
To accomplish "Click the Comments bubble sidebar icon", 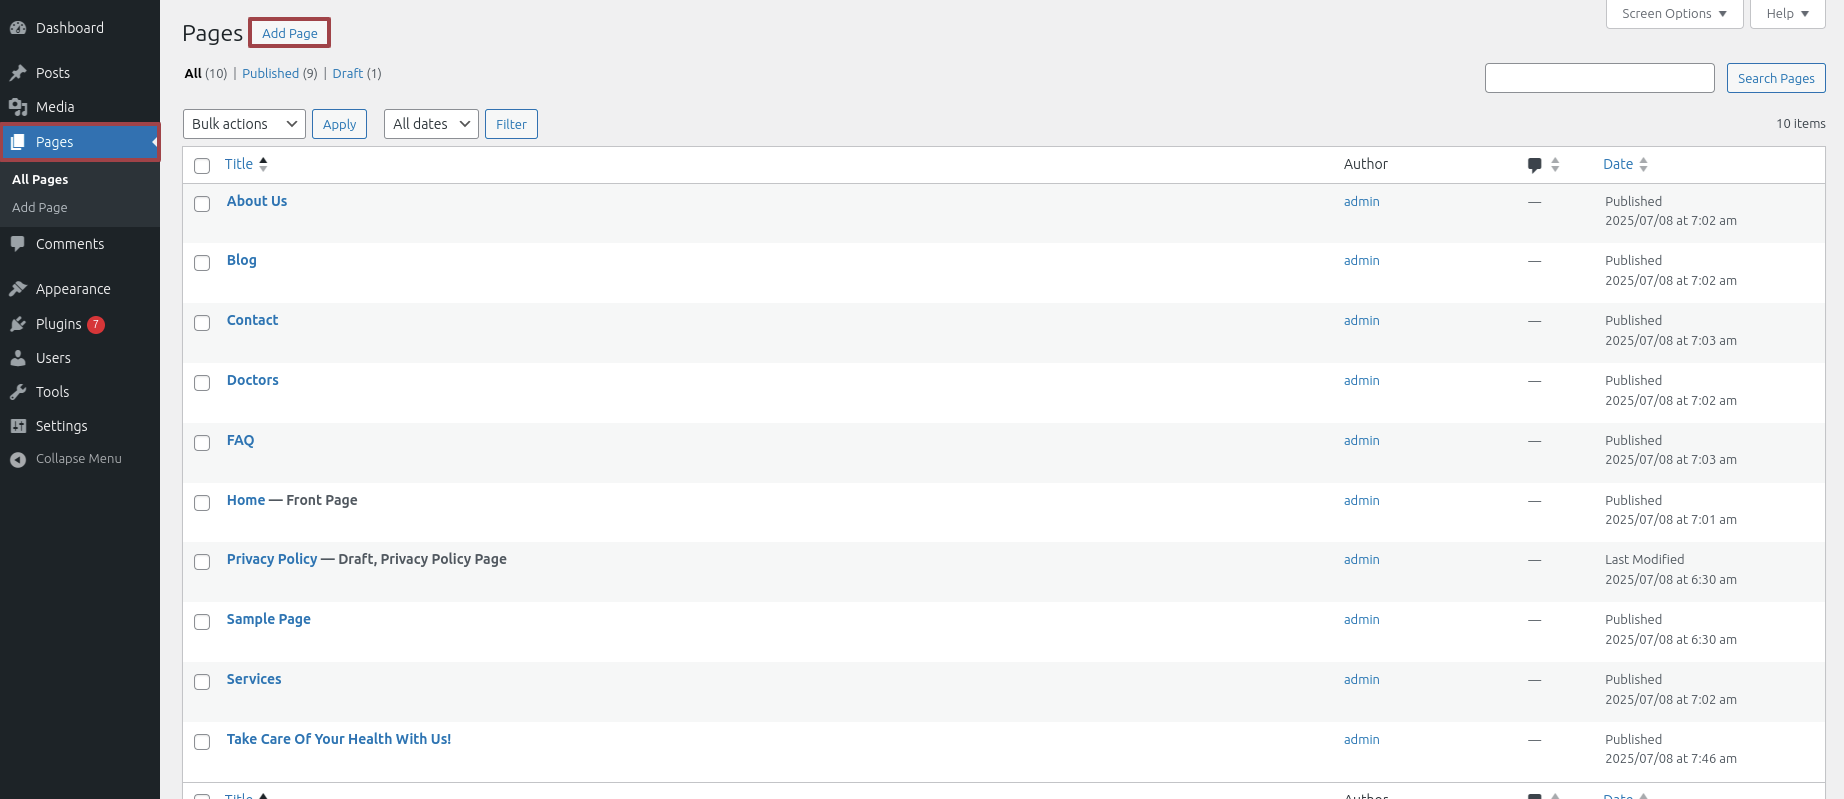I will (18, 244).
